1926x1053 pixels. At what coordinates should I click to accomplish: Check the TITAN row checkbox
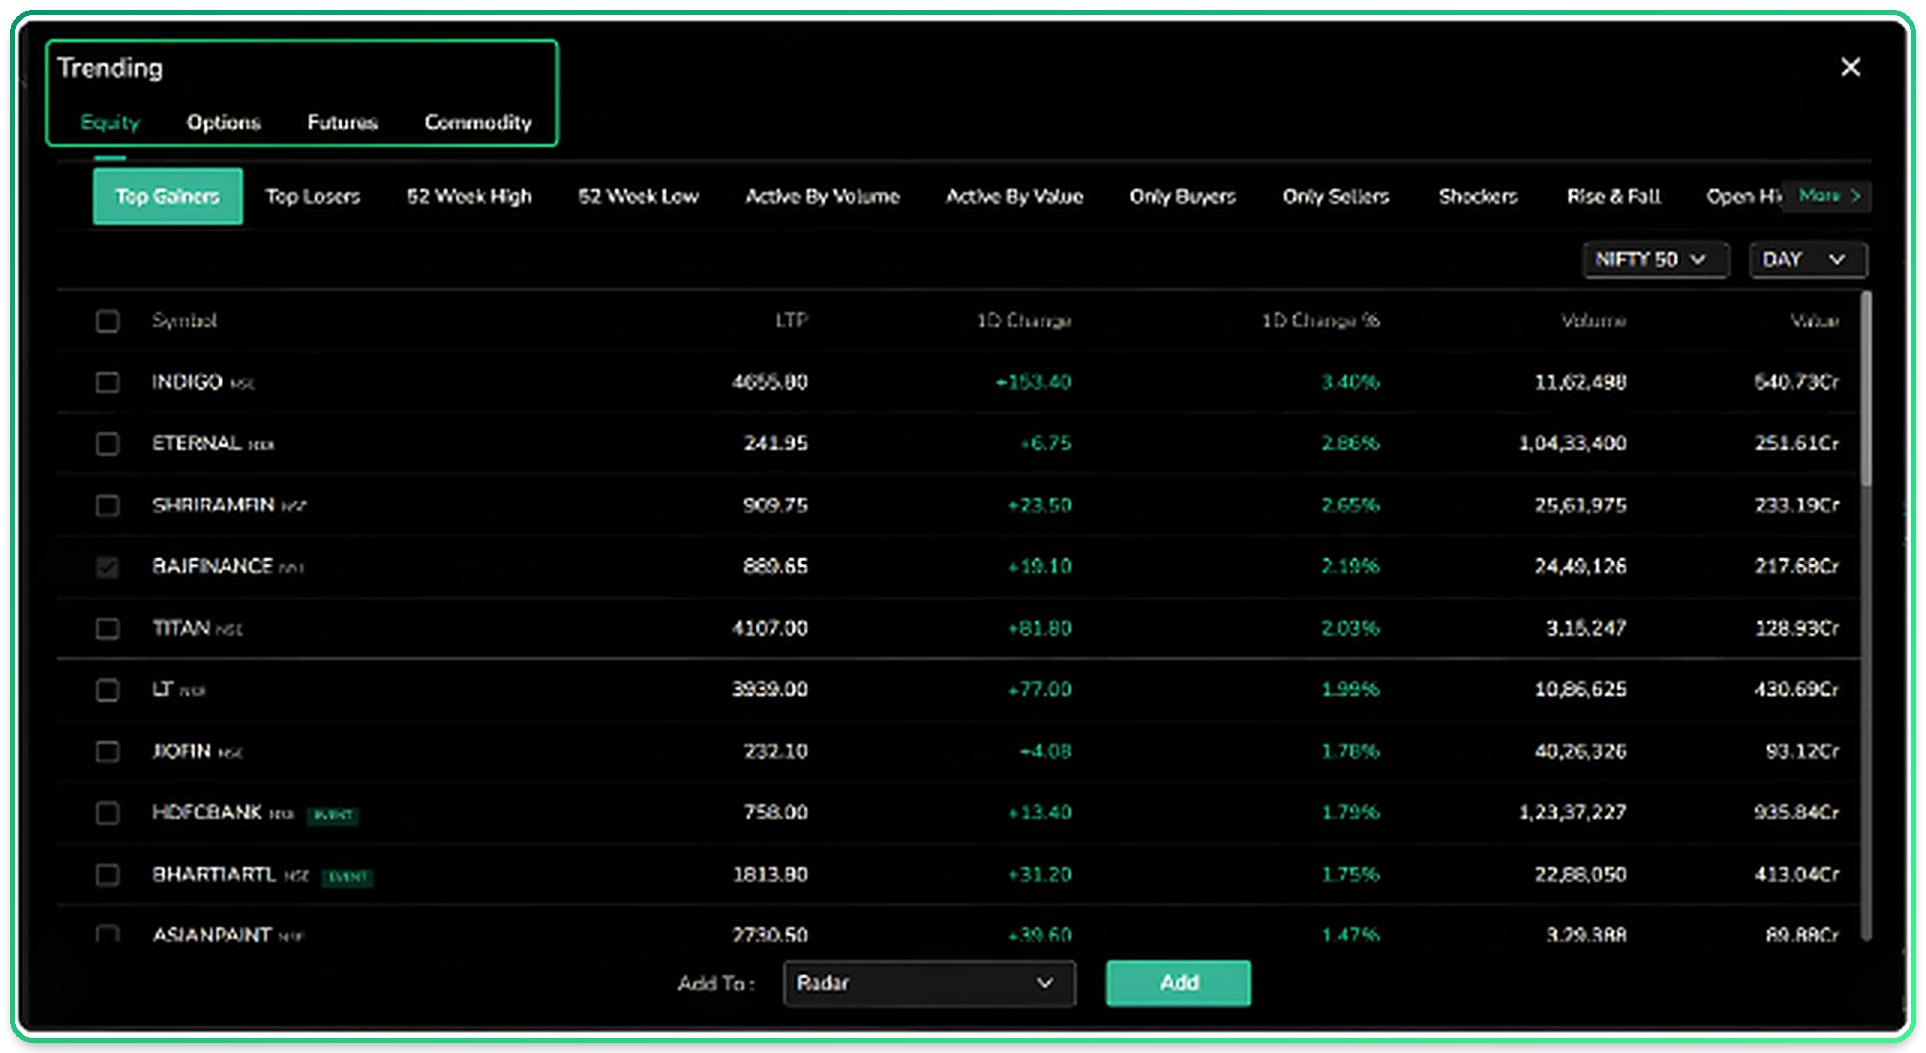click(x=107, y=628)
